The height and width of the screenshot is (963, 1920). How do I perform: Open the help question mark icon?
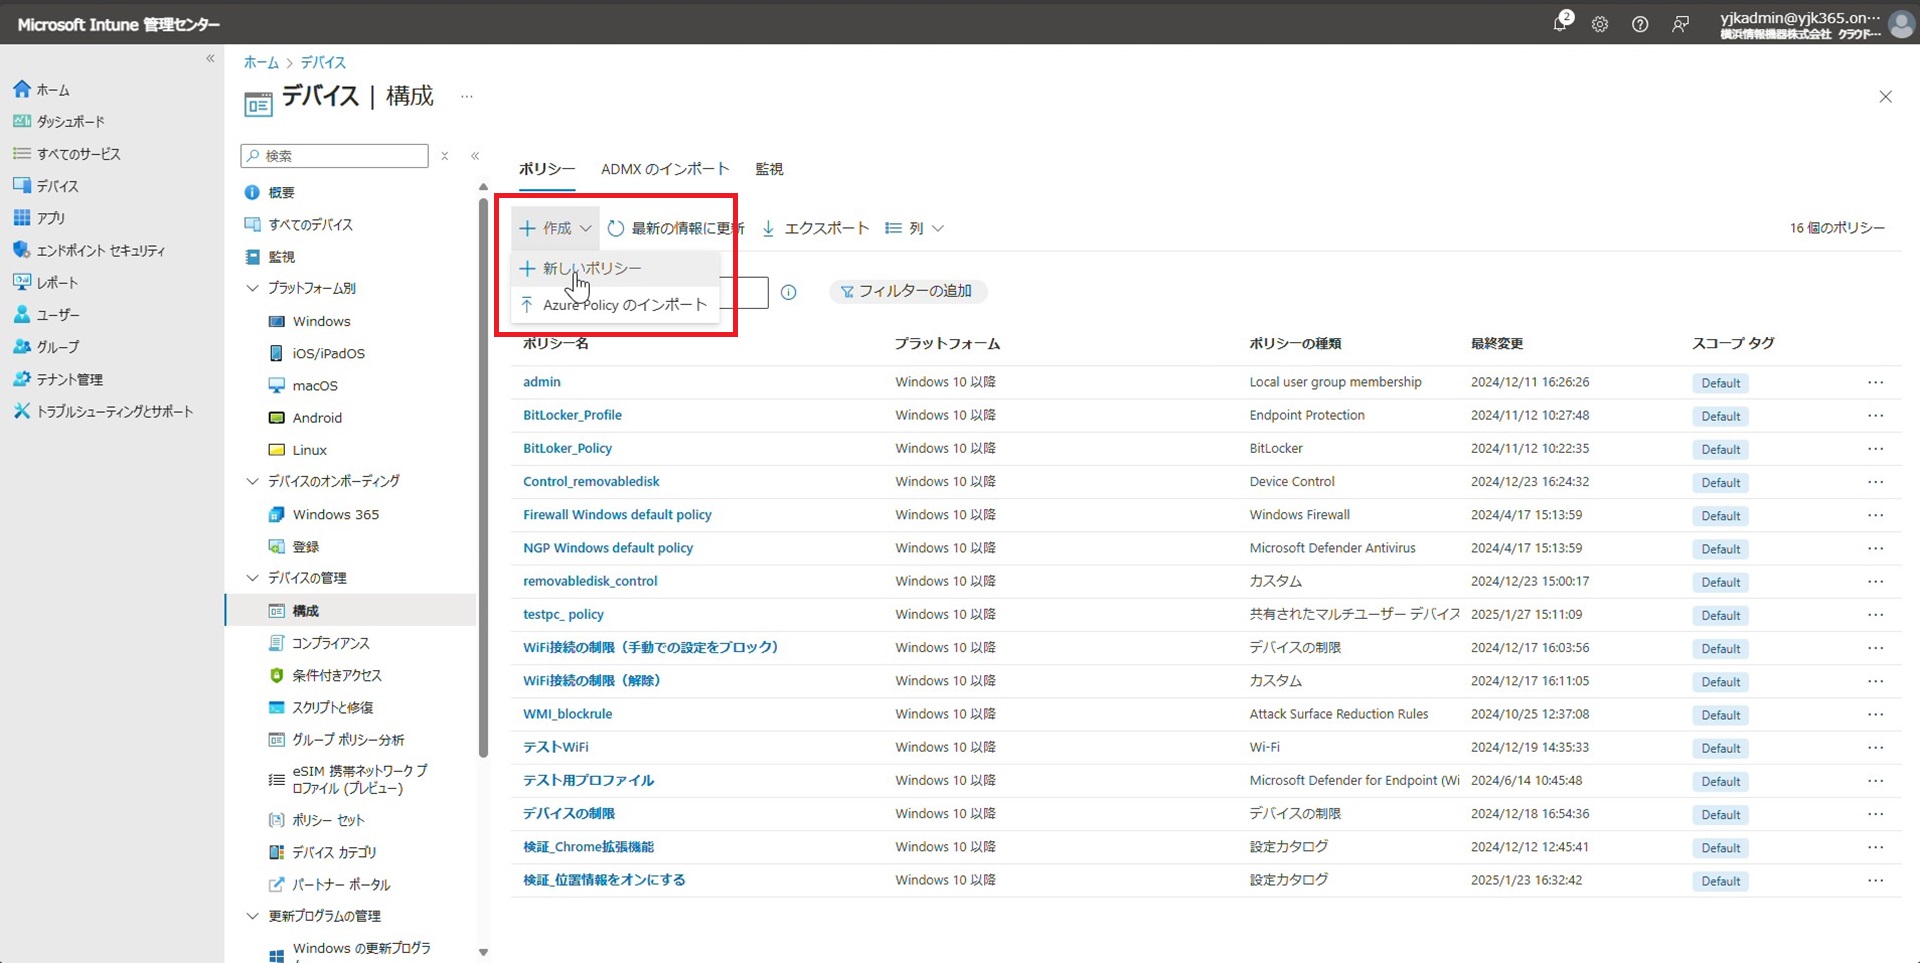point(1640,24)
